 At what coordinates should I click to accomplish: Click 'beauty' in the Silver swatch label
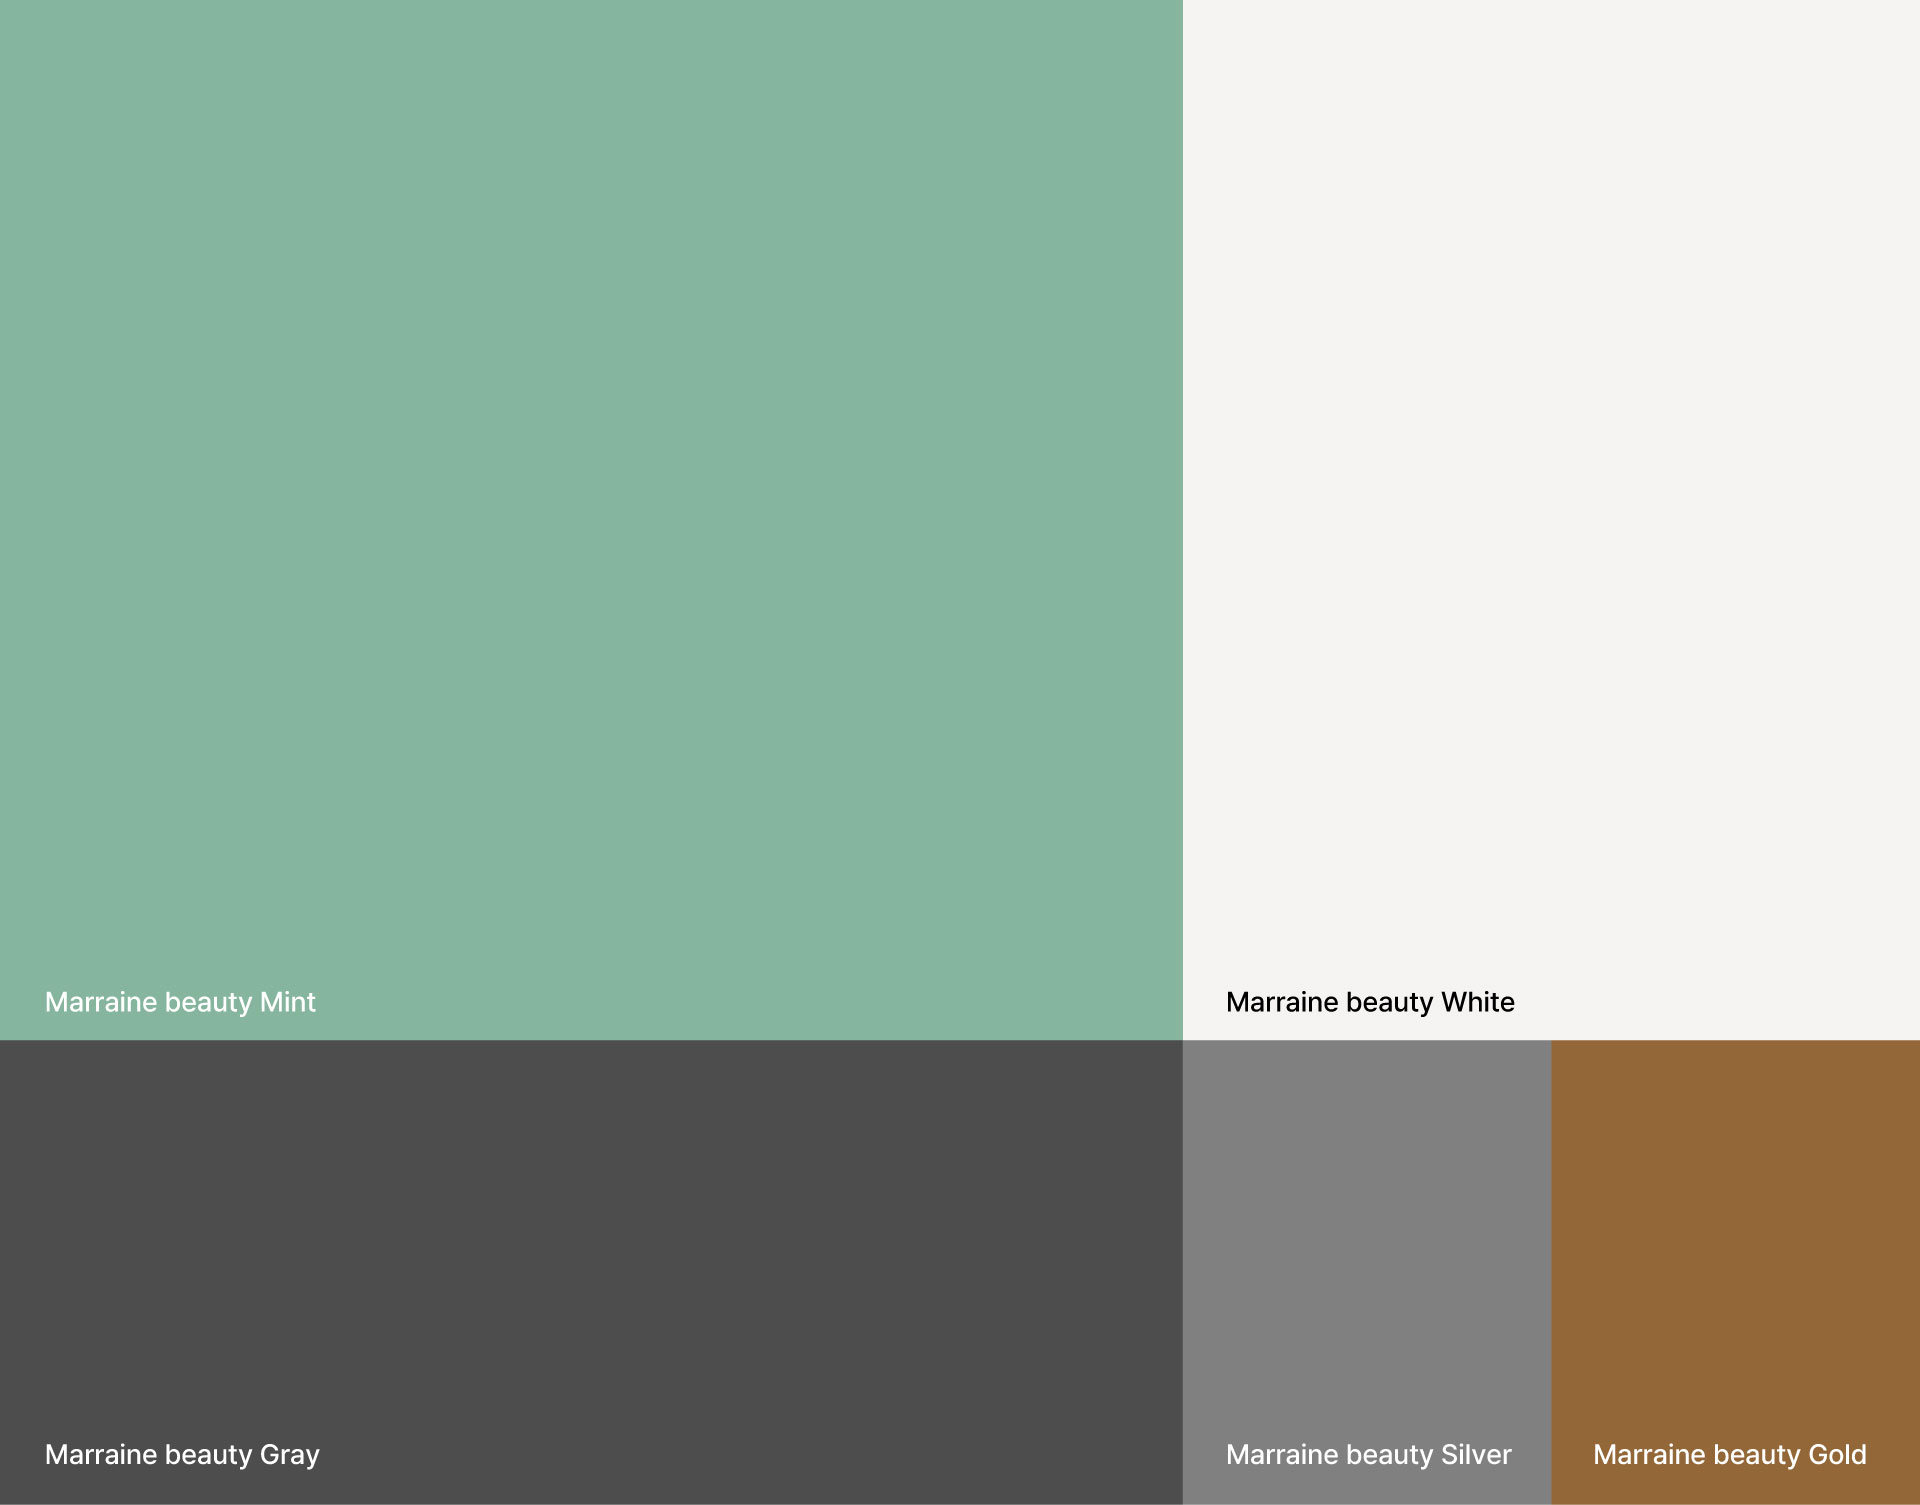(x=1389, y=1455)
